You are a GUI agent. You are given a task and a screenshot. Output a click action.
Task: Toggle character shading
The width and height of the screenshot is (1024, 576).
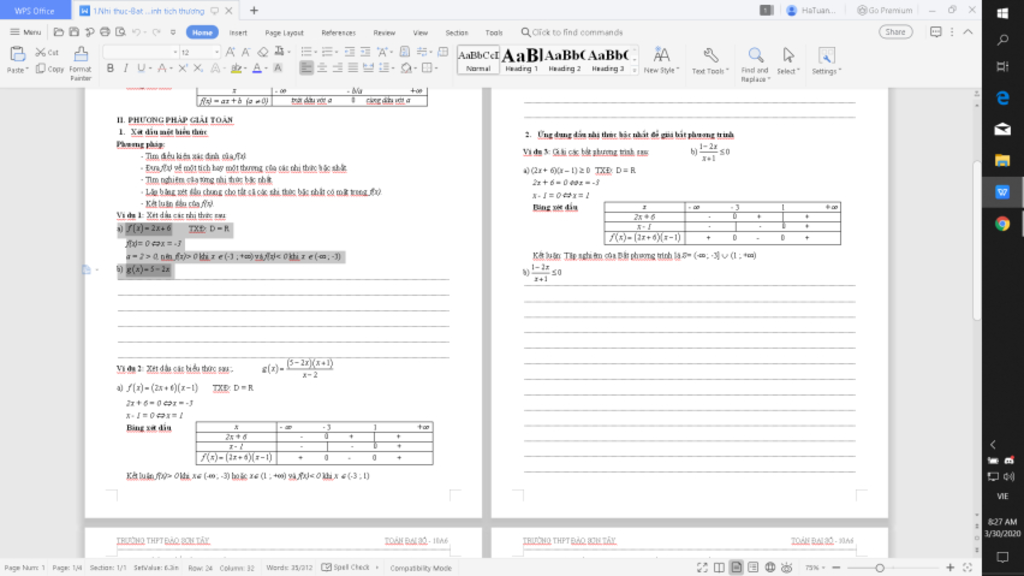click(278, 68)
